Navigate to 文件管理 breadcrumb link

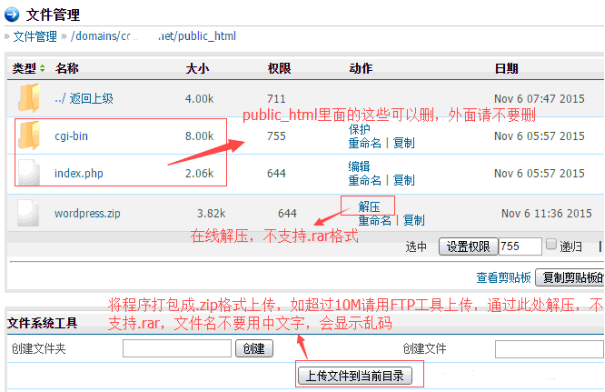35,37
